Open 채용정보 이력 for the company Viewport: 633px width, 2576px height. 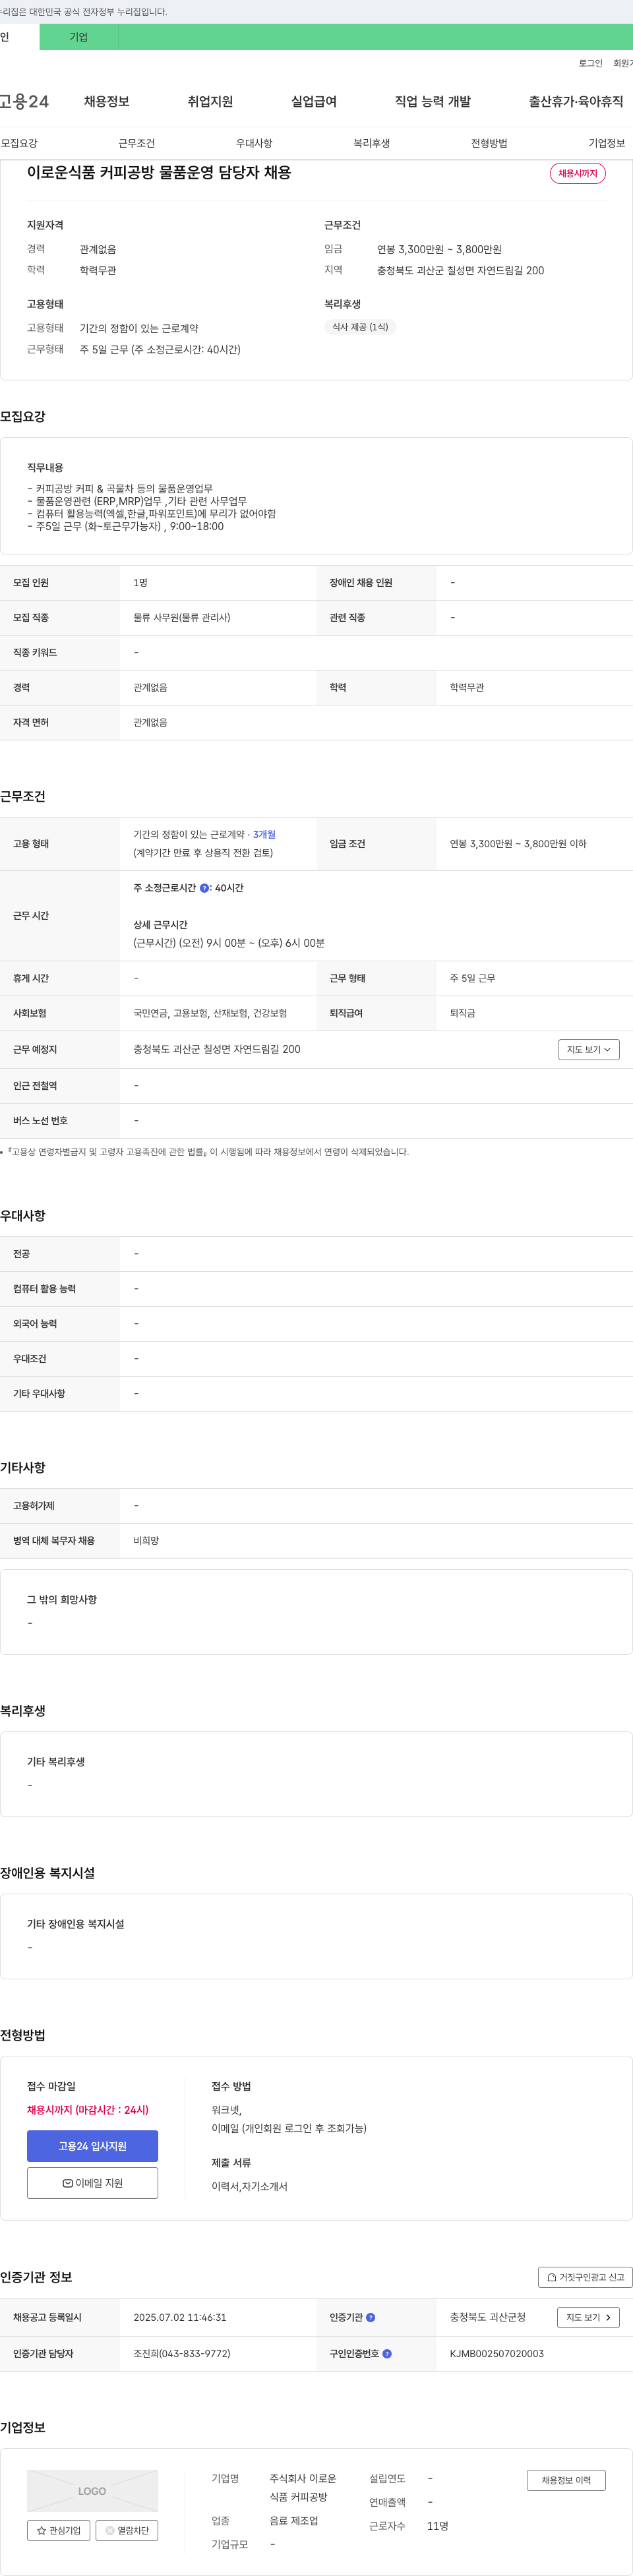[566, 2480]
